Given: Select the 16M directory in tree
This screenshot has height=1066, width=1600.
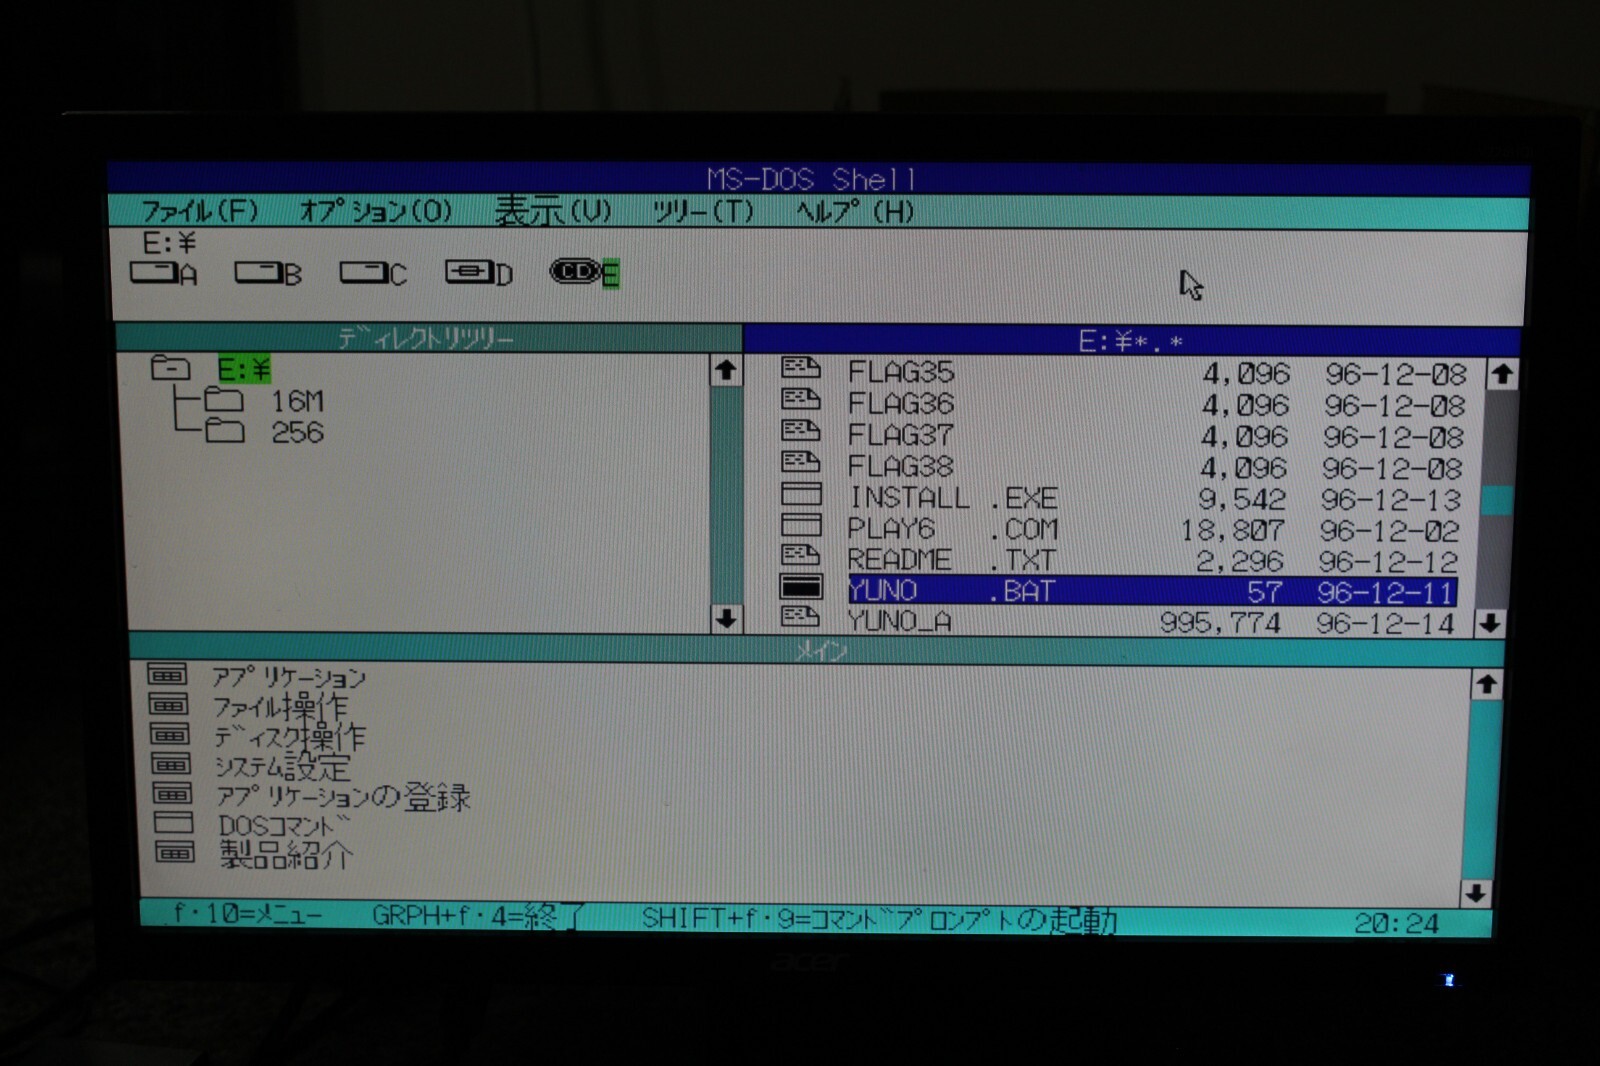Looking at the screenshot, I should click(297, 401).
